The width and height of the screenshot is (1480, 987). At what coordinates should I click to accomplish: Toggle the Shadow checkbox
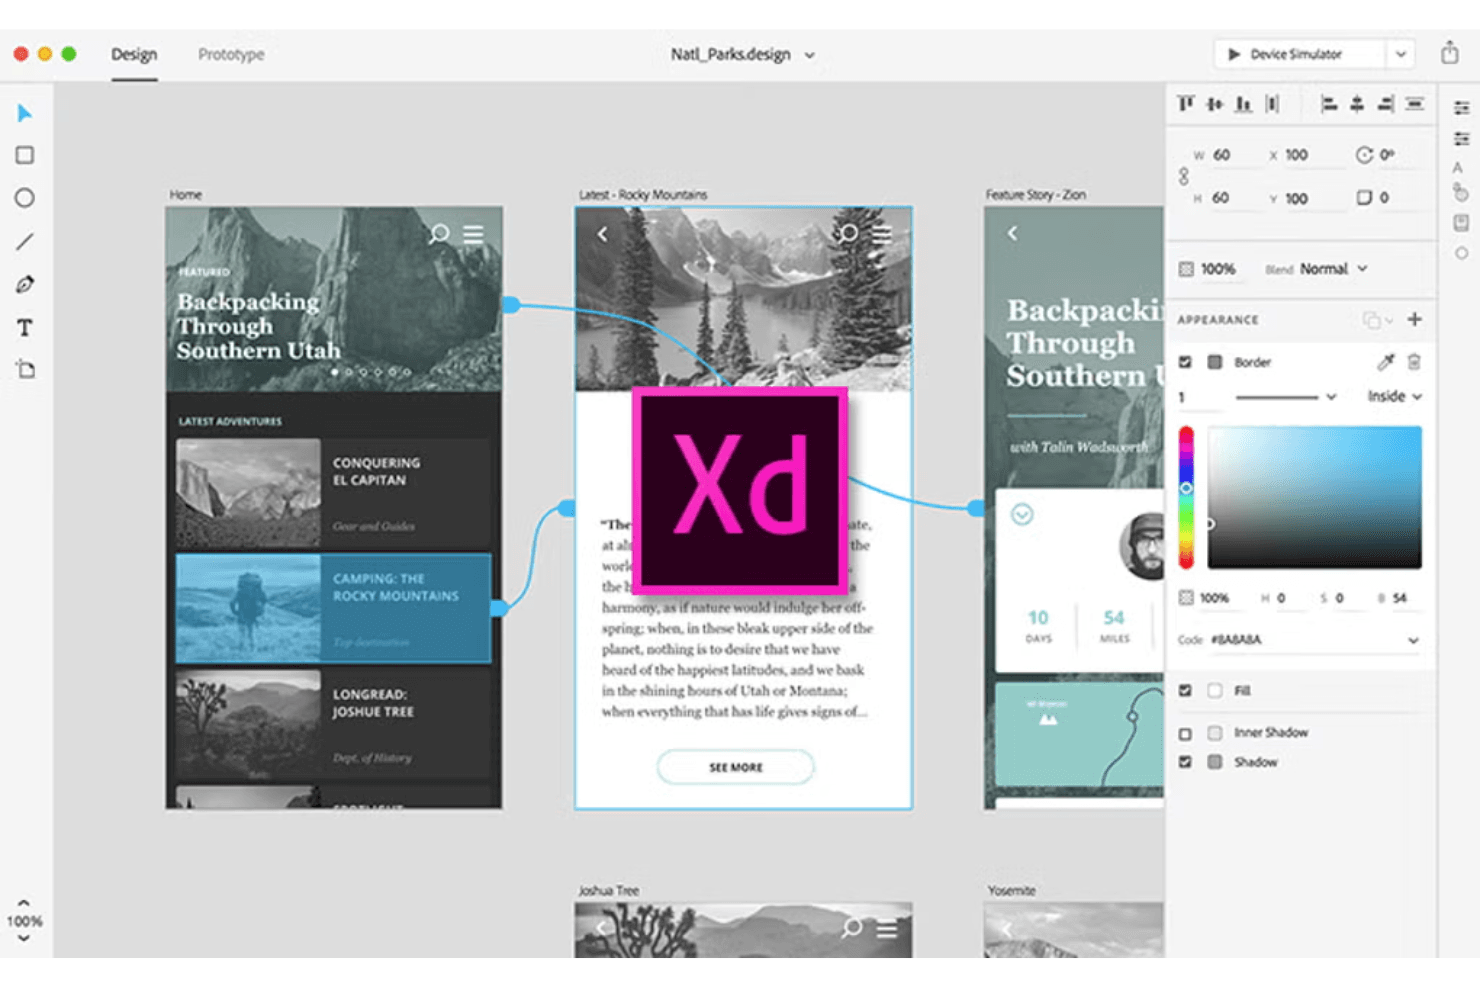[1185, 762]
